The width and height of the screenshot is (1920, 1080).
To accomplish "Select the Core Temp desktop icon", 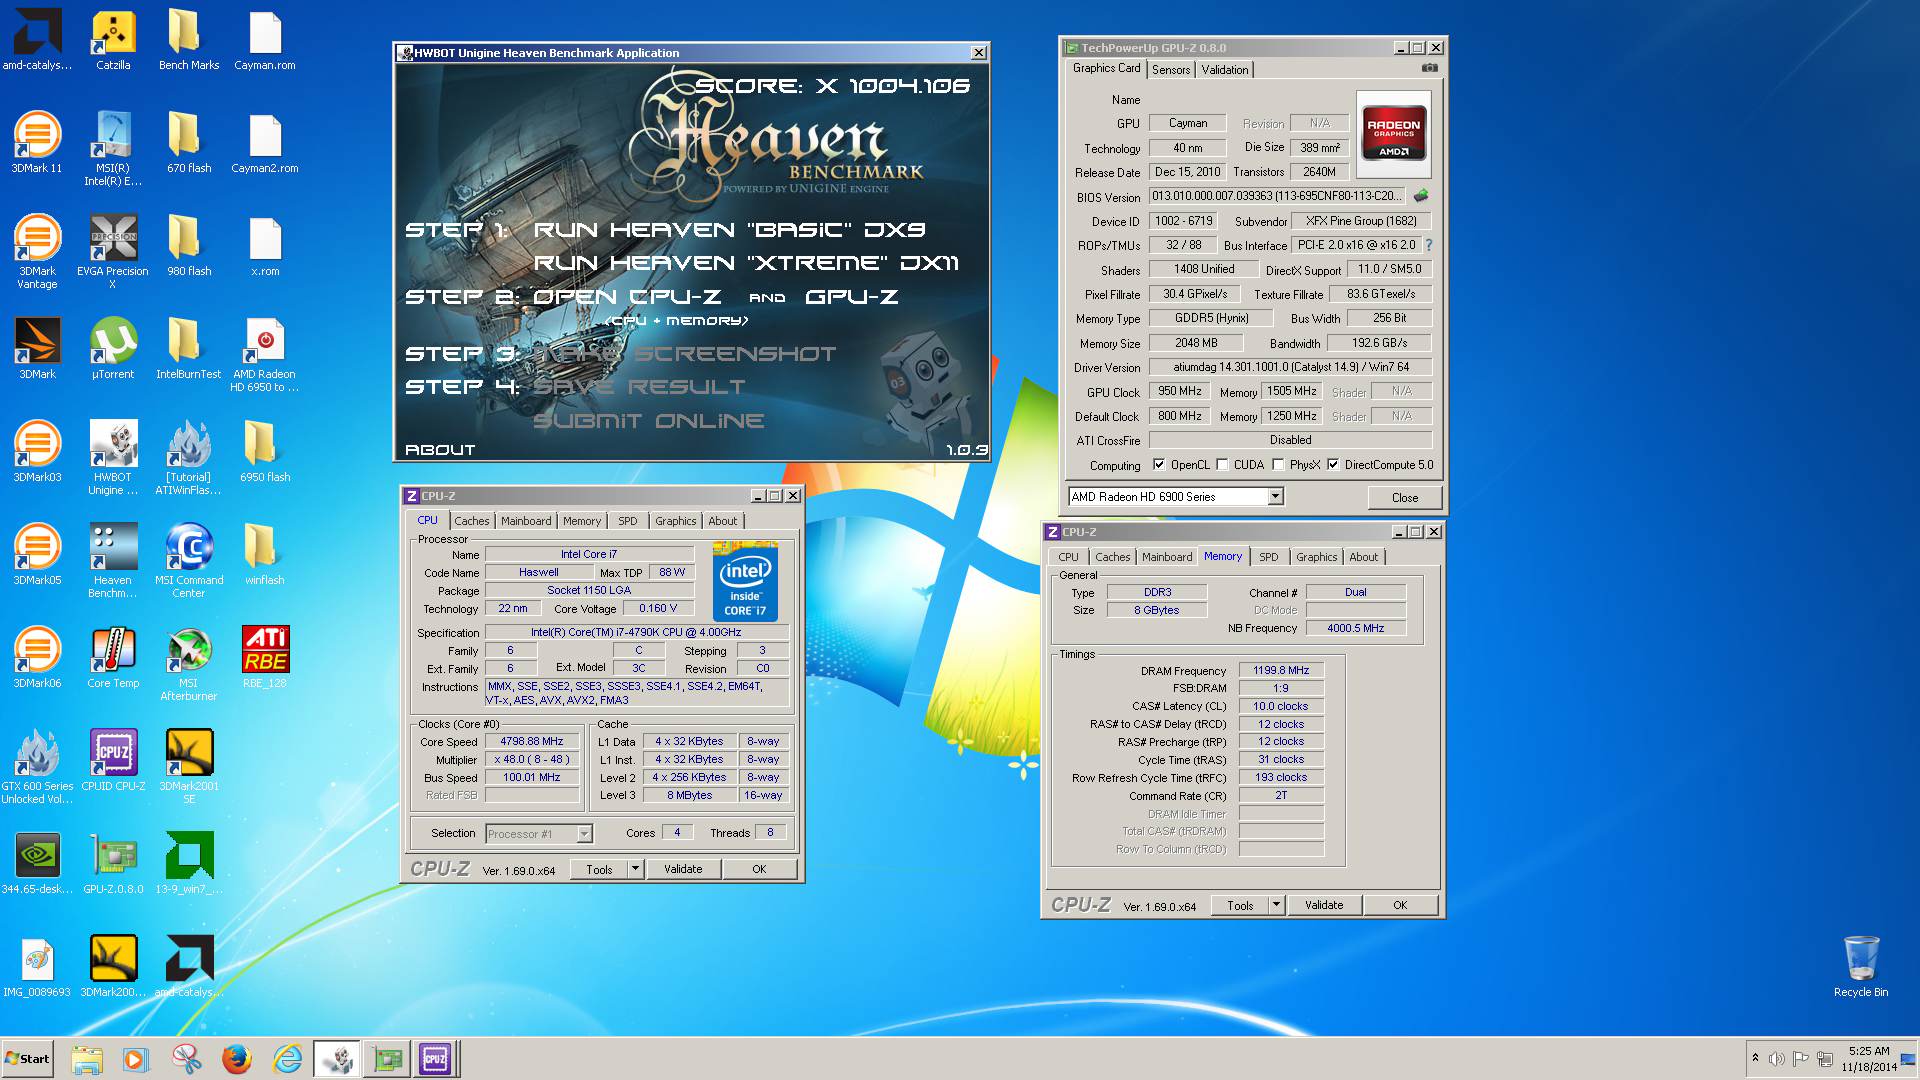I will pos(113,658).
